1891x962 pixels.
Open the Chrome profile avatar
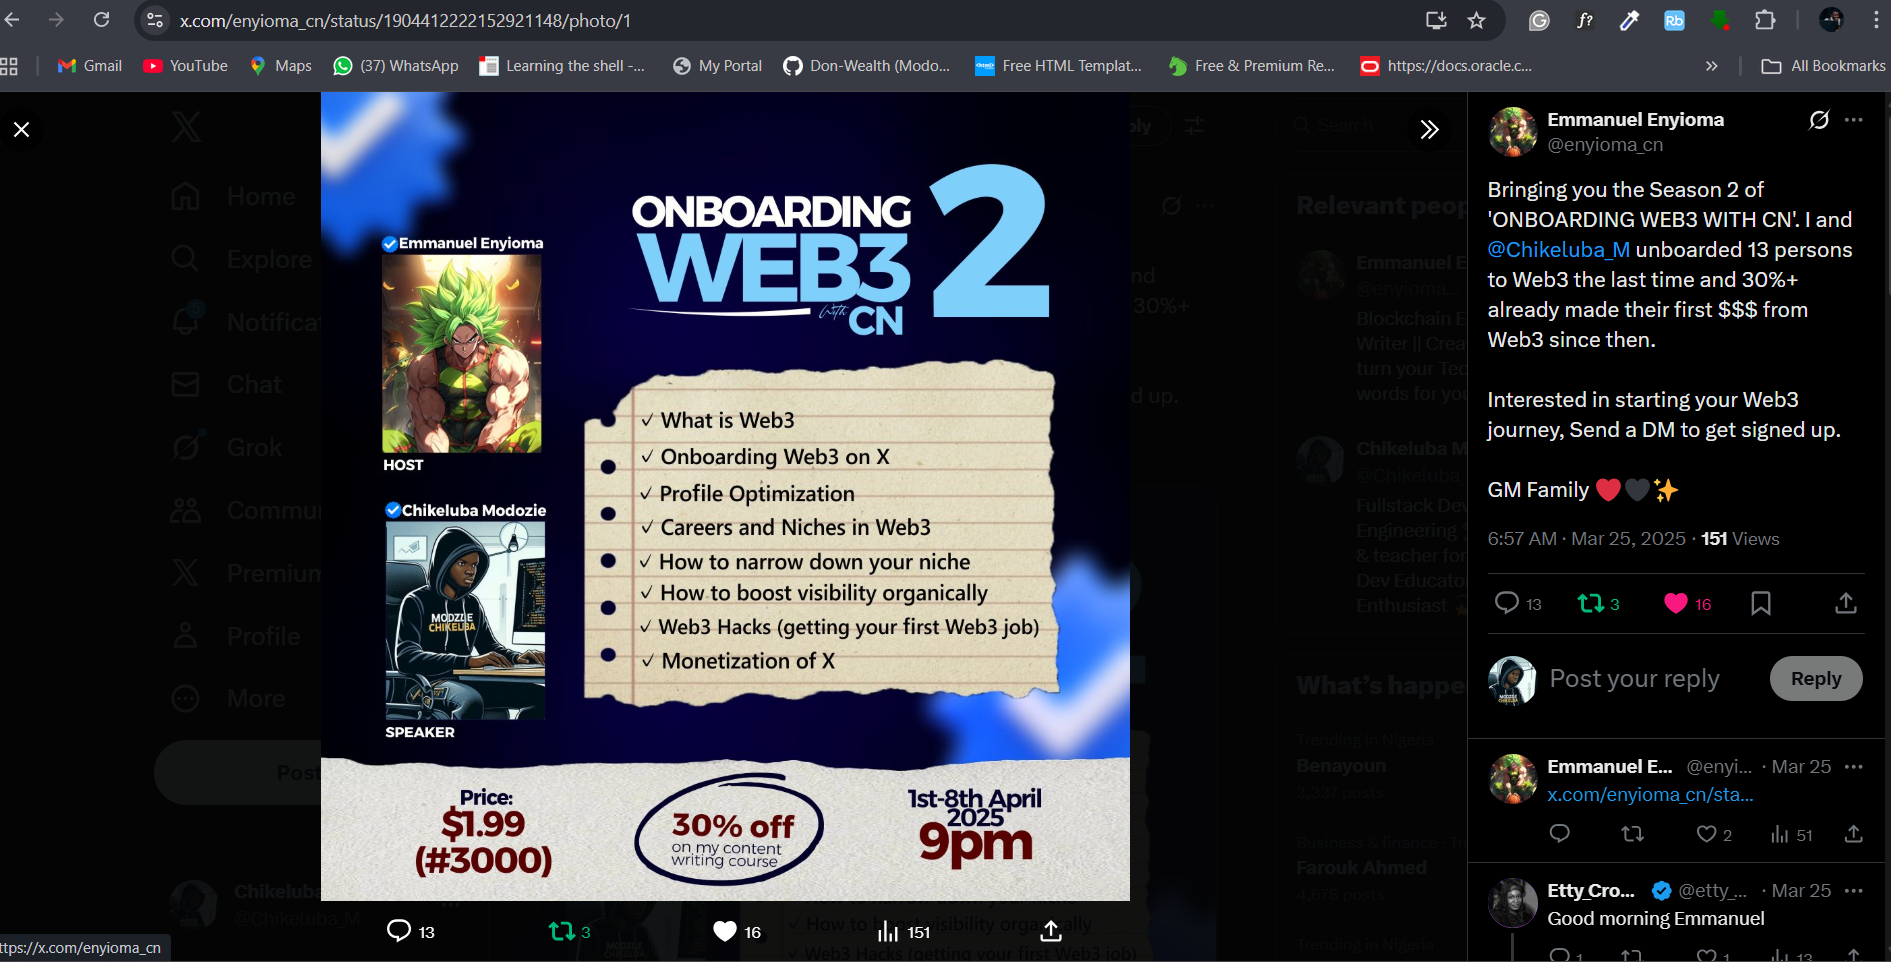(1831, 20)
